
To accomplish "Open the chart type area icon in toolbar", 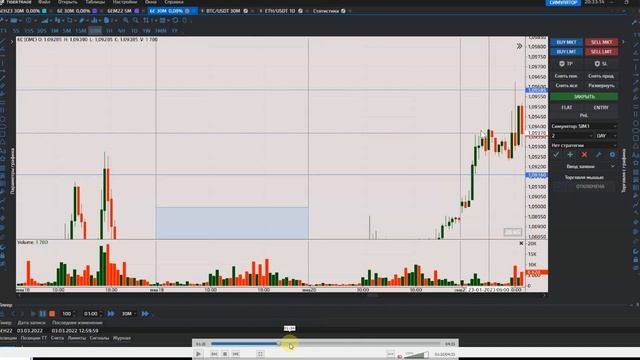I will [x=44, y=20].
